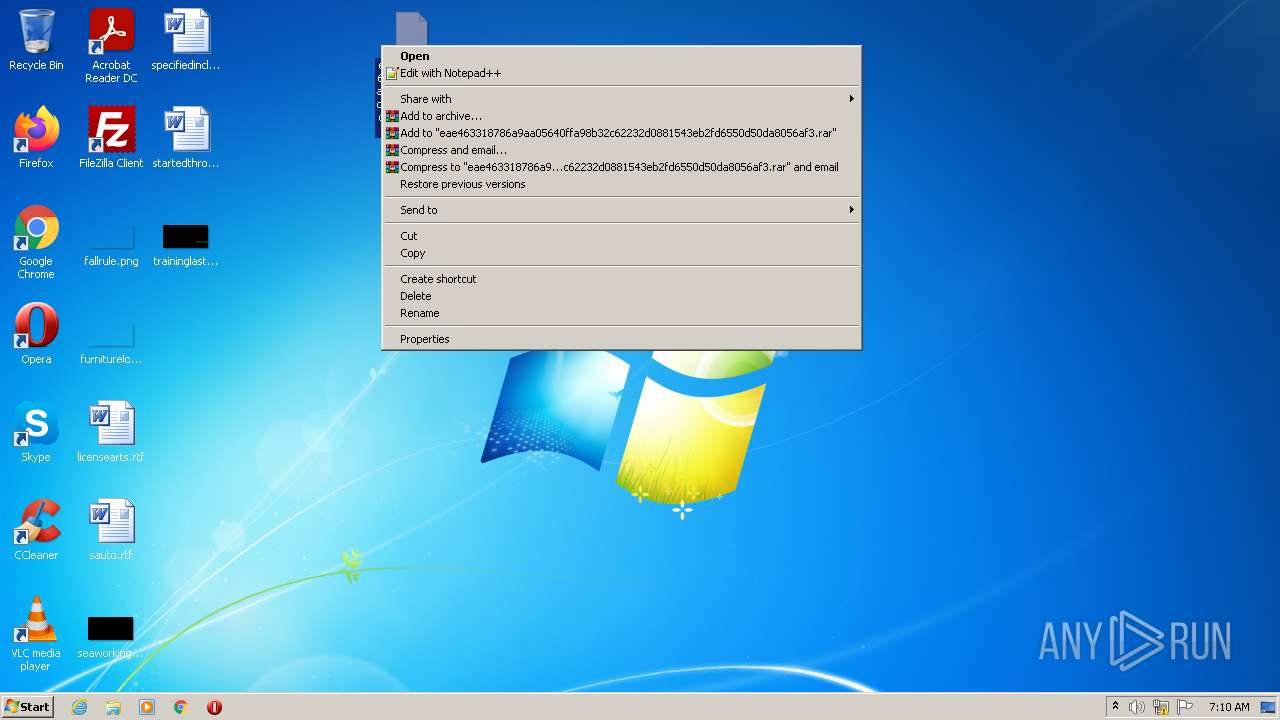Expand the Share with submenu
This screenshot has height=720, width=1280.
pyautogui.click(x=621, y=99)
